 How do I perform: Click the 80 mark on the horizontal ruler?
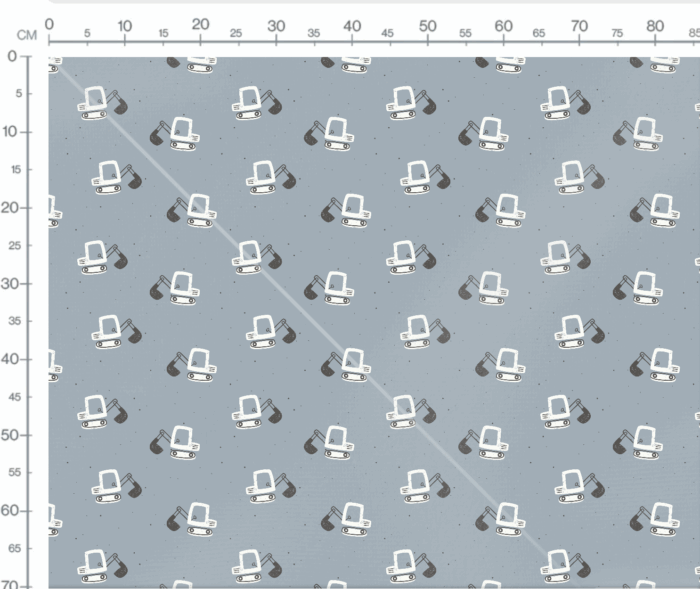(x=655, y=26)
